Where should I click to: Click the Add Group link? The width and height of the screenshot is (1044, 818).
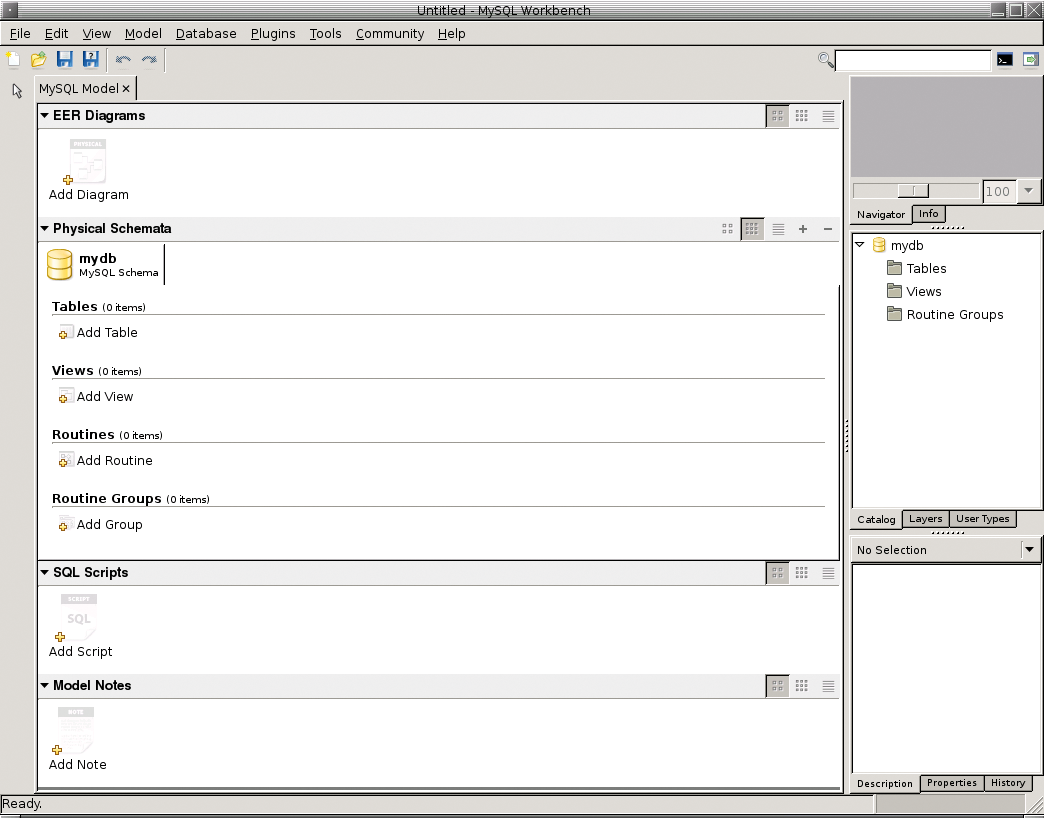pyautogui.click(x=101, y=524)
